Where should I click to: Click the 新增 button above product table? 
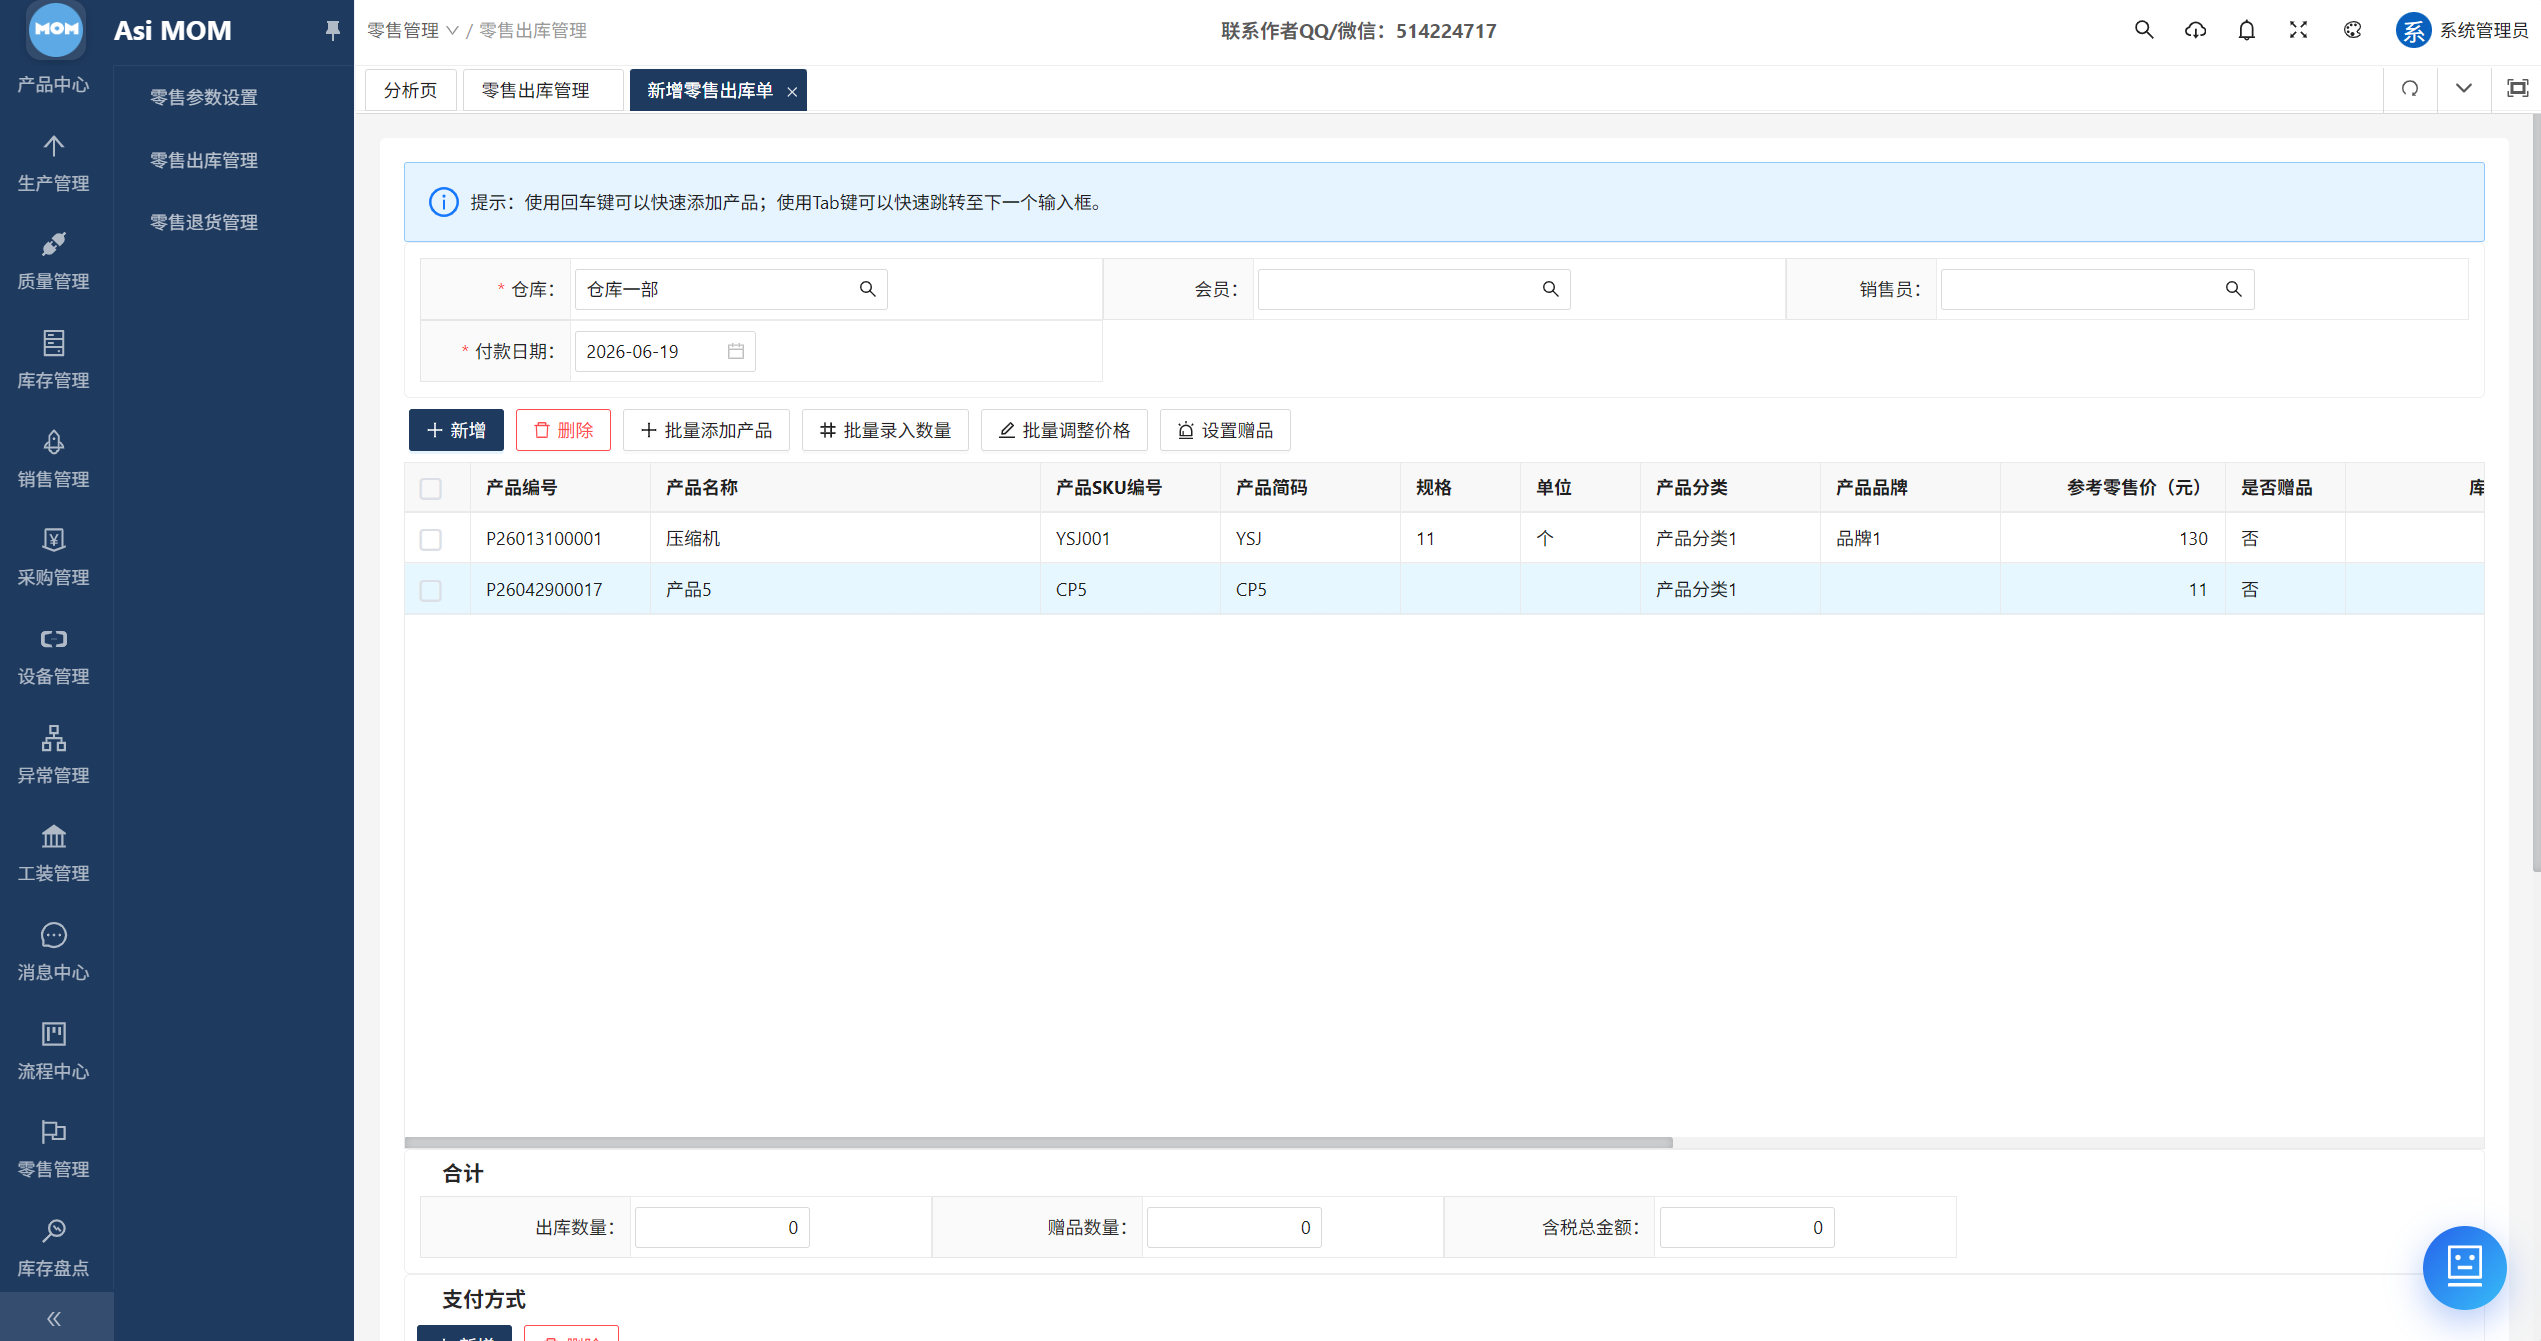456,430
